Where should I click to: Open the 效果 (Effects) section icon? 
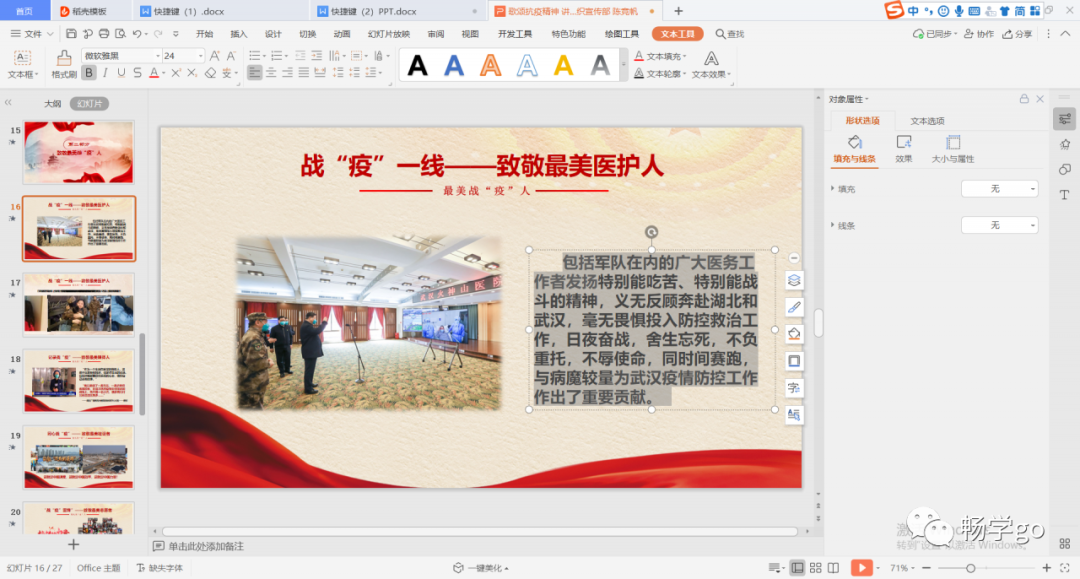pos(904,149)
